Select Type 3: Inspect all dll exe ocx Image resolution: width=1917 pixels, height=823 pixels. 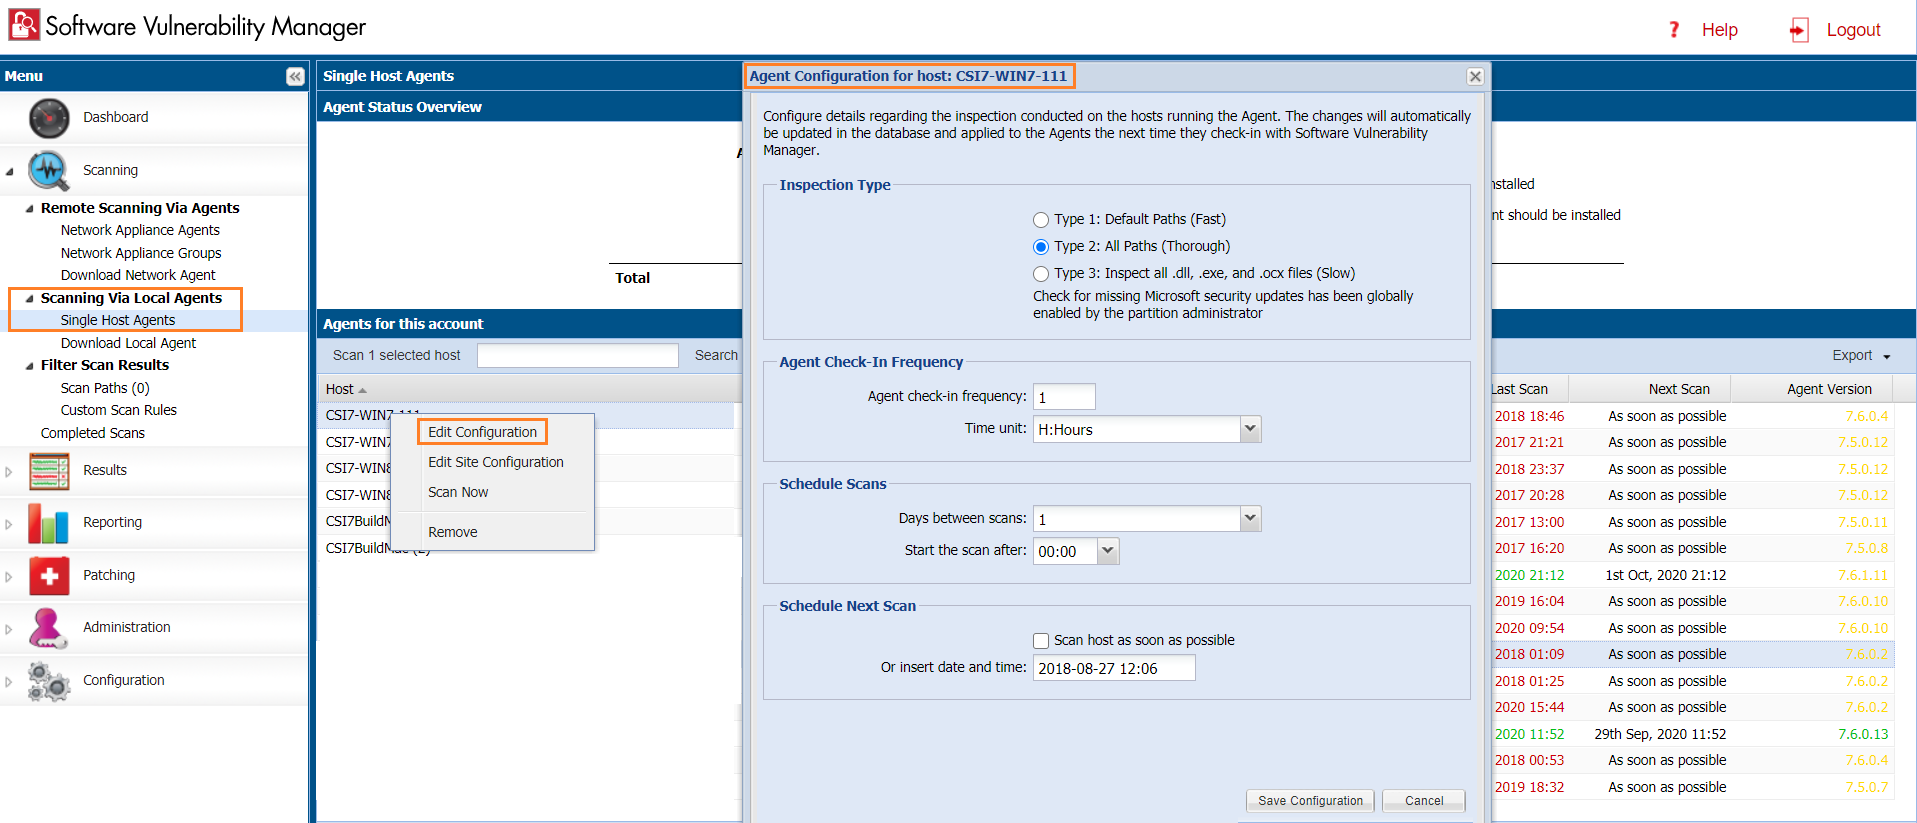click(x=1041, y=274)
